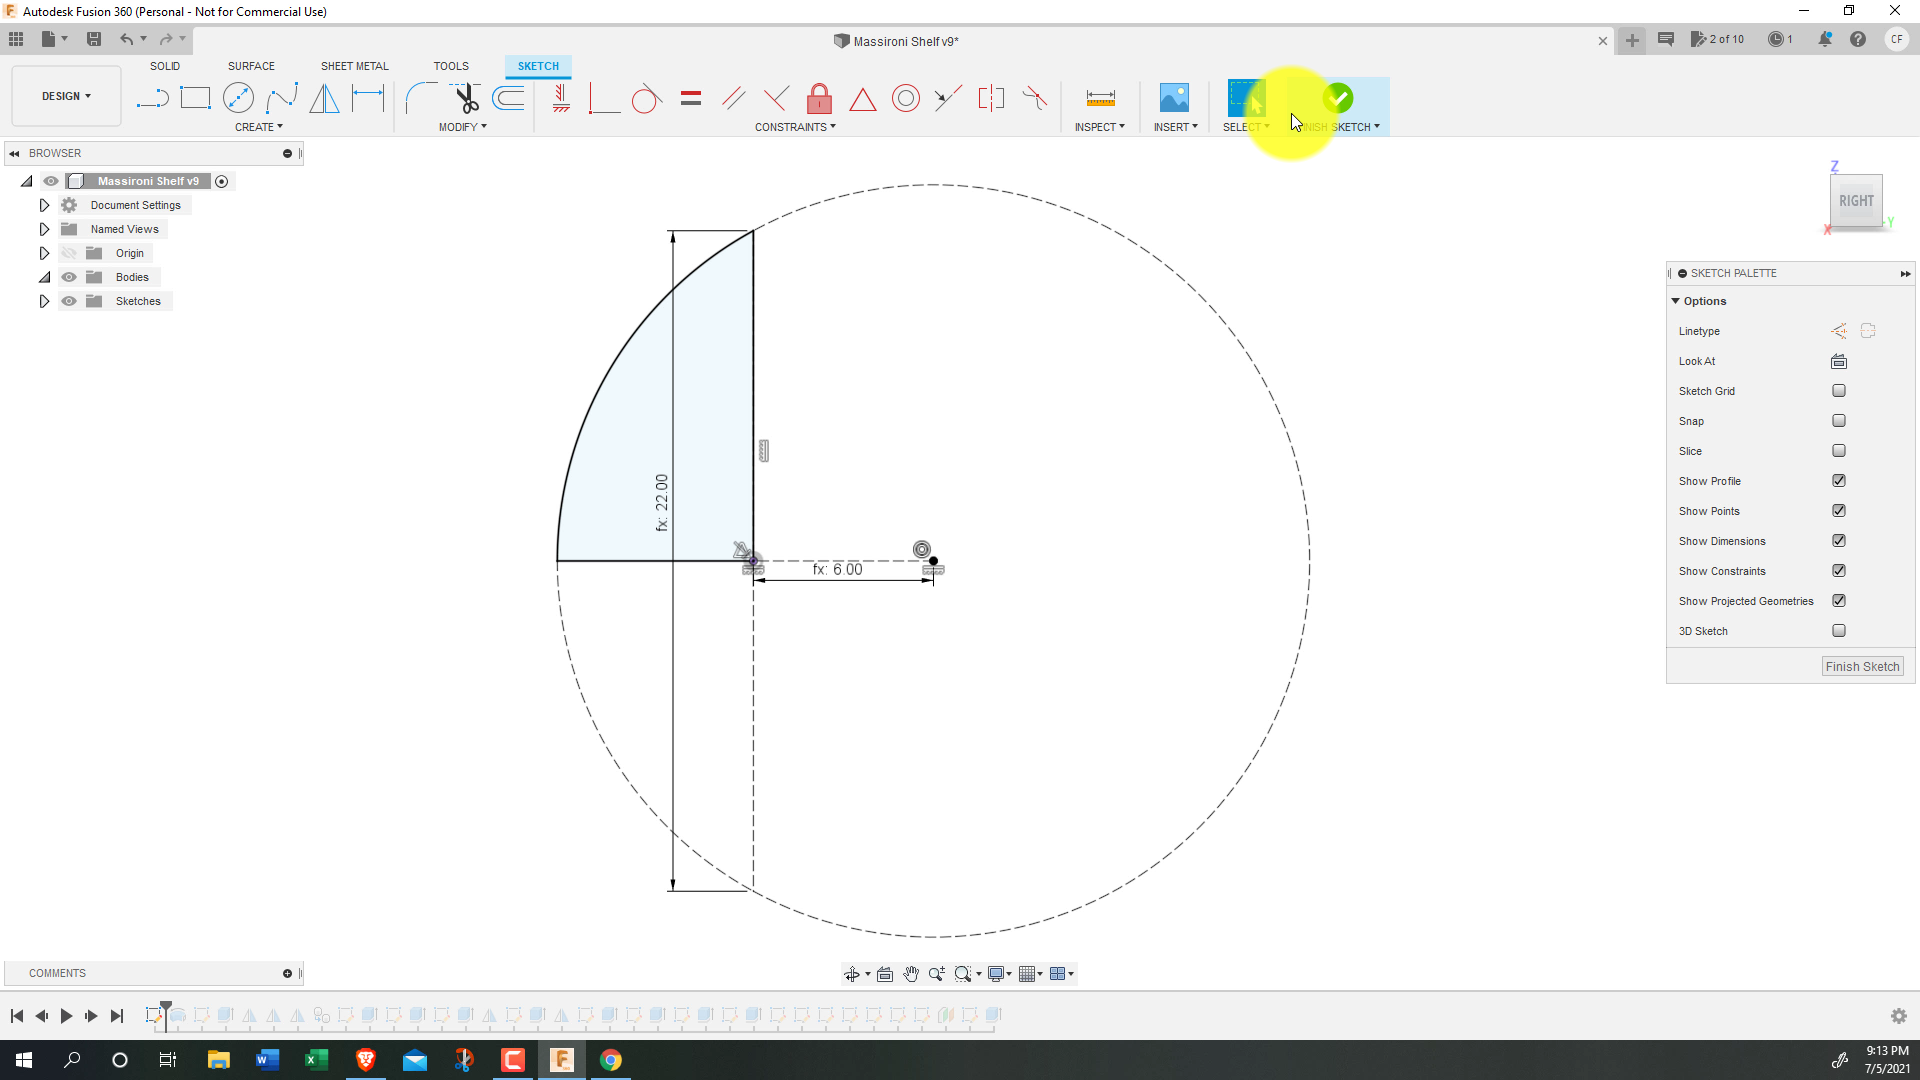Switch to the SURFACE tab
Viewport: 1920px width, 1080px height.
pos(251,66)
